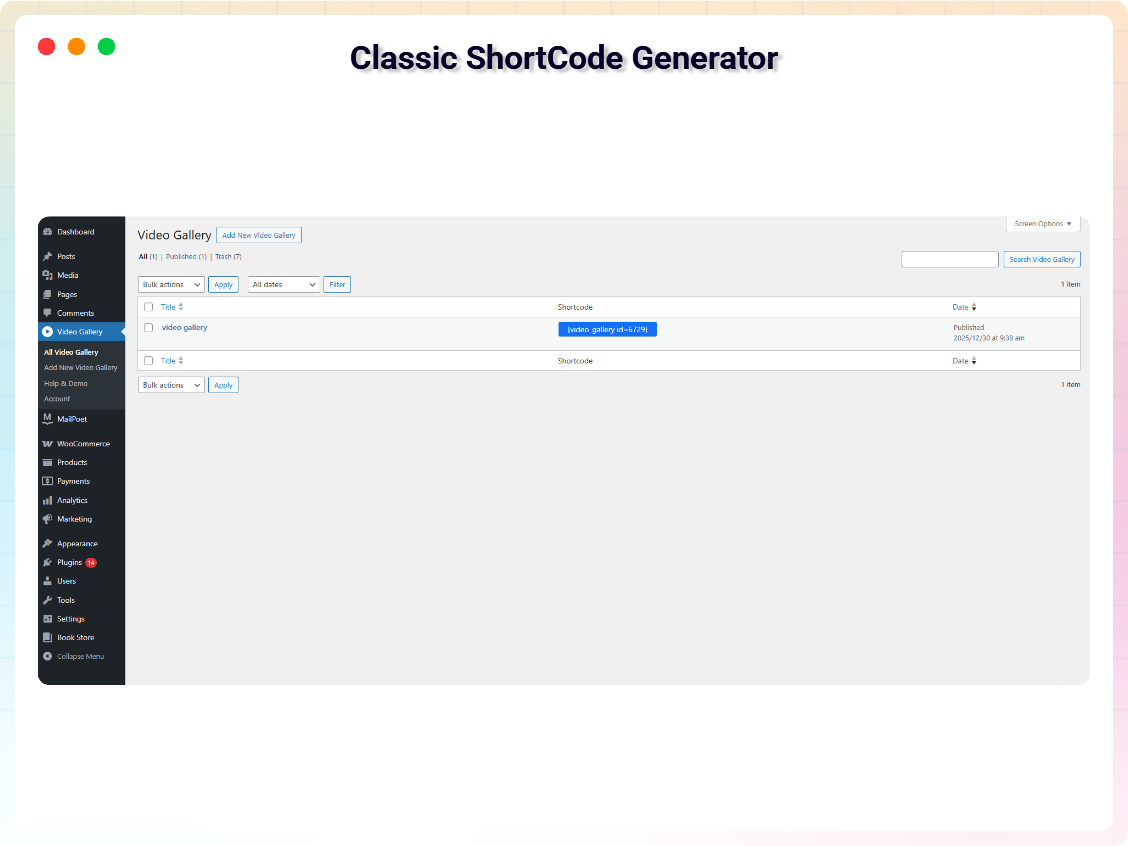Open the top Bulk actions dropdown
This screenshot has height=846, width=1128.
[171, 285]
